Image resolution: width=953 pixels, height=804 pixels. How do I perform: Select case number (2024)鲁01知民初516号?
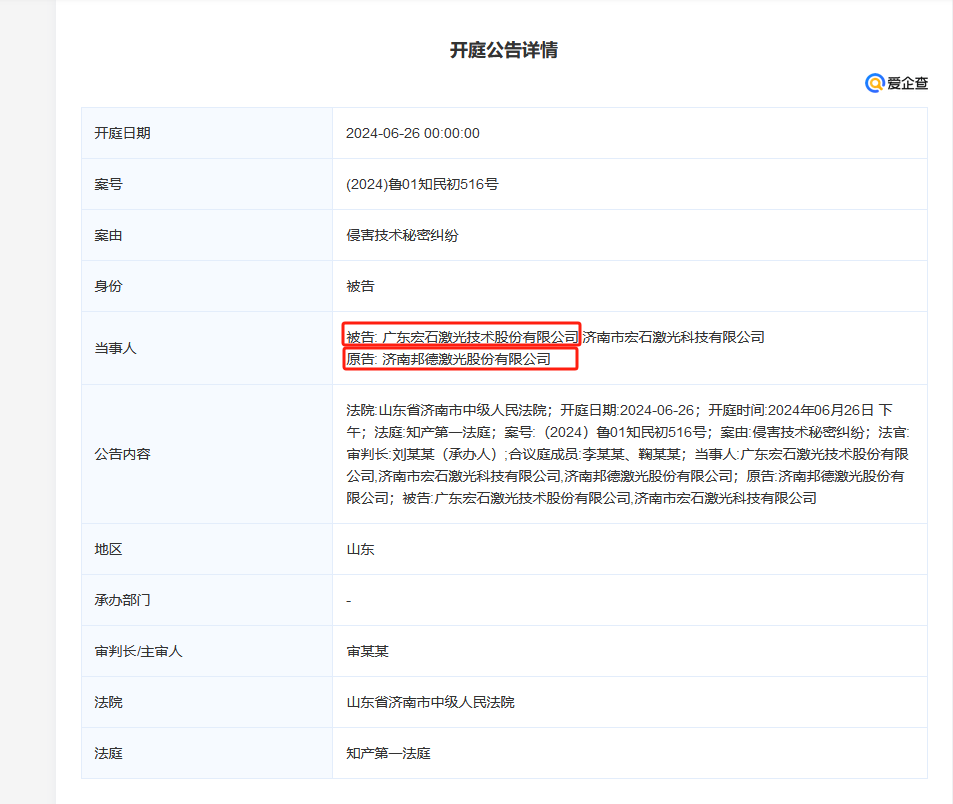(x=422, y=184)
